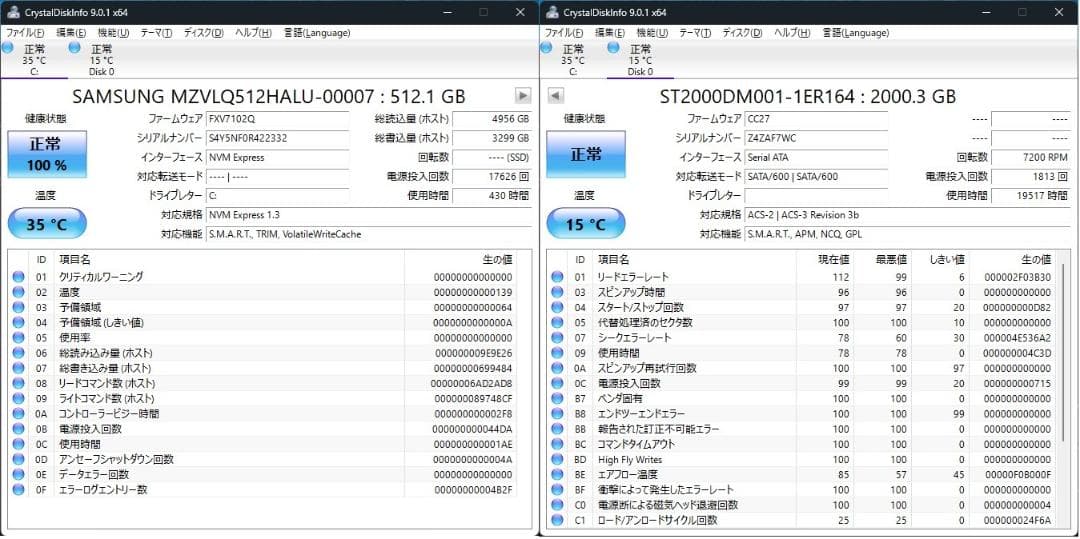Click CrystalDiskInfo app icon in right title bar

[551, 12]
